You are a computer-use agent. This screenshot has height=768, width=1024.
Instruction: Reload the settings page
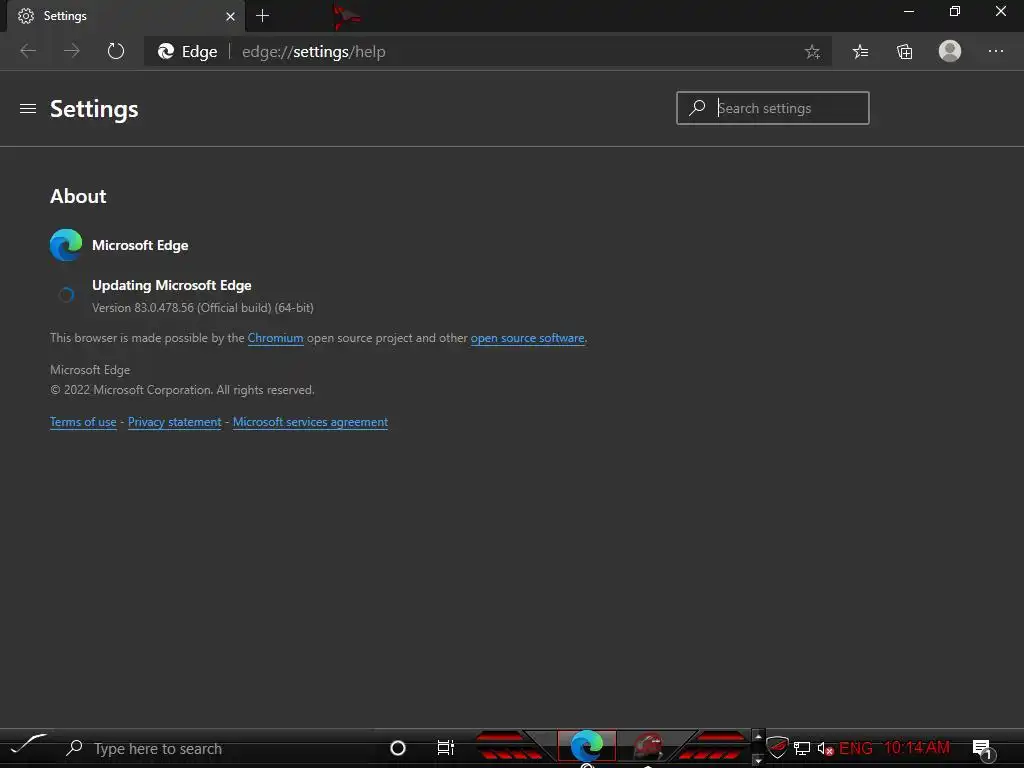116,51
